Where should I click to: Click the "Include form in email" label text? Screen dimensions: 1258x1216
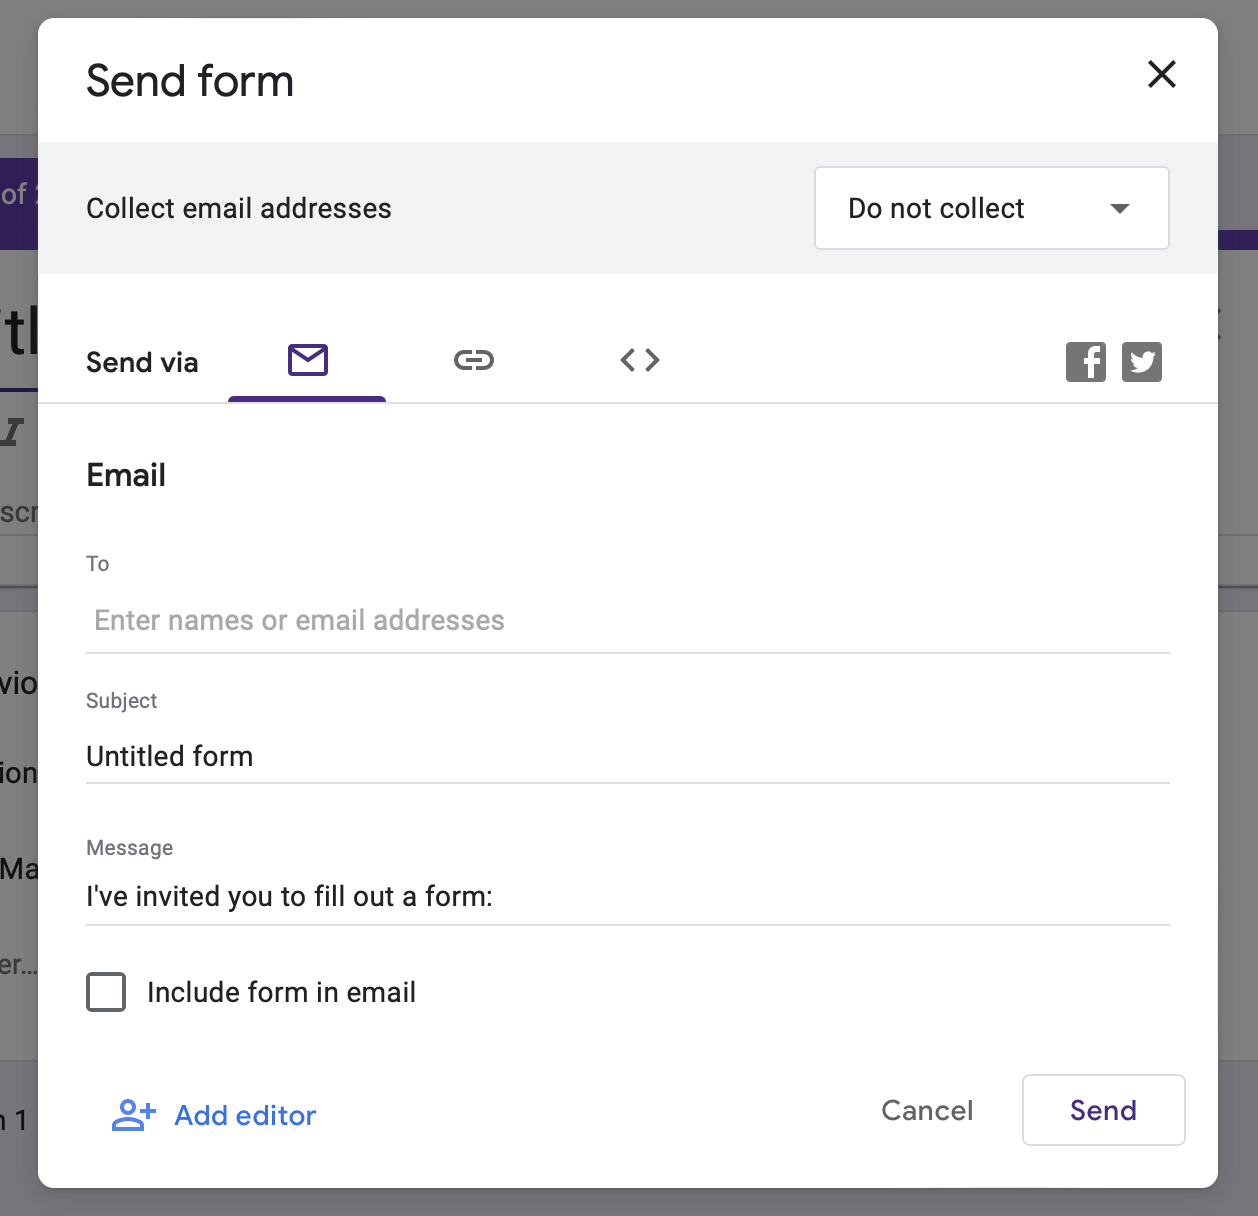[281, 992]
